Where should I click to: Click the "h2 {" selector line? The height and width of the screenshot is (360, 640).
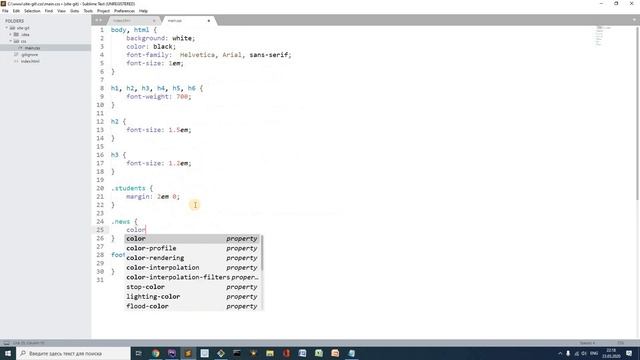pos(118,122)
